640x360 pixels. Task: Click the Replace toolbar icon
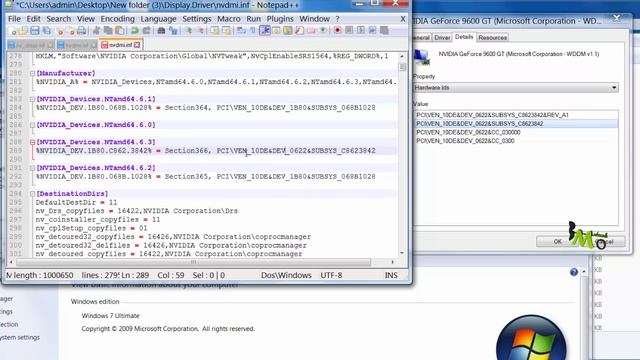[x=173, y=31]
